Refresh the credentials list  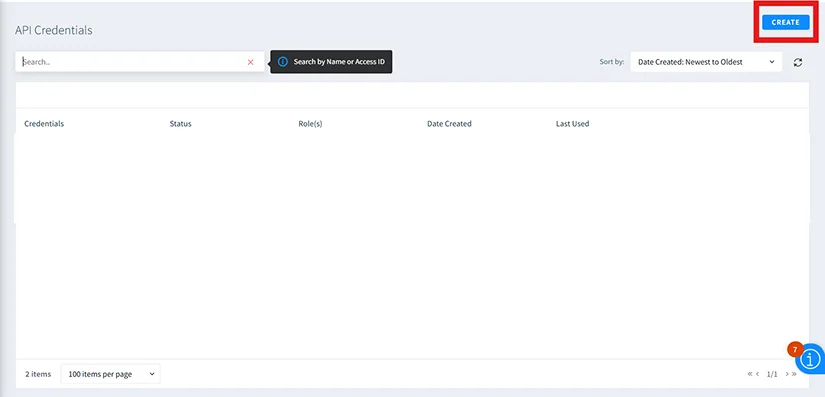tap(798, 62)
